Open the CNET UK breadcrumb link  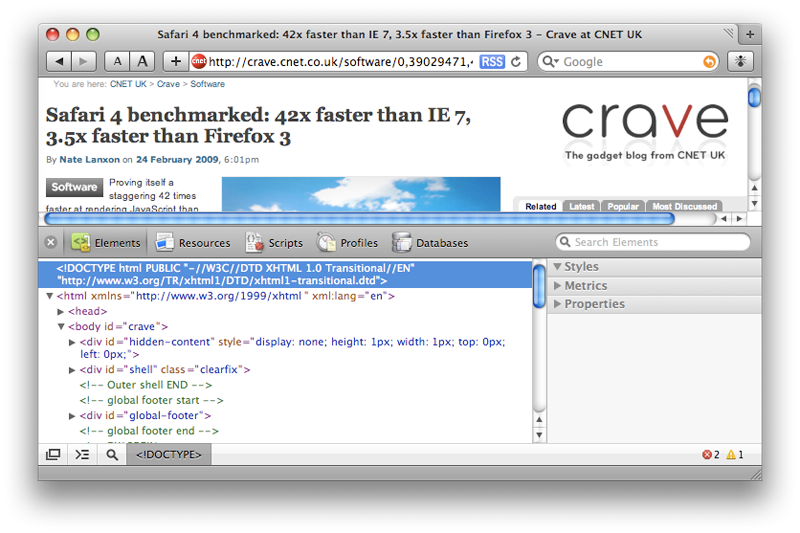click(128, 84)
